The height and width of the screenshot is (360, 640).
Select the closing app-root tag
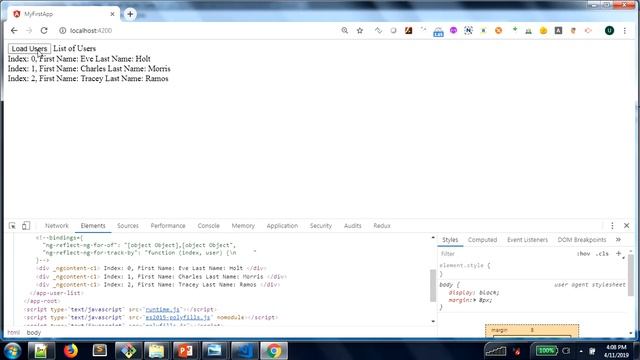[41, 301]
